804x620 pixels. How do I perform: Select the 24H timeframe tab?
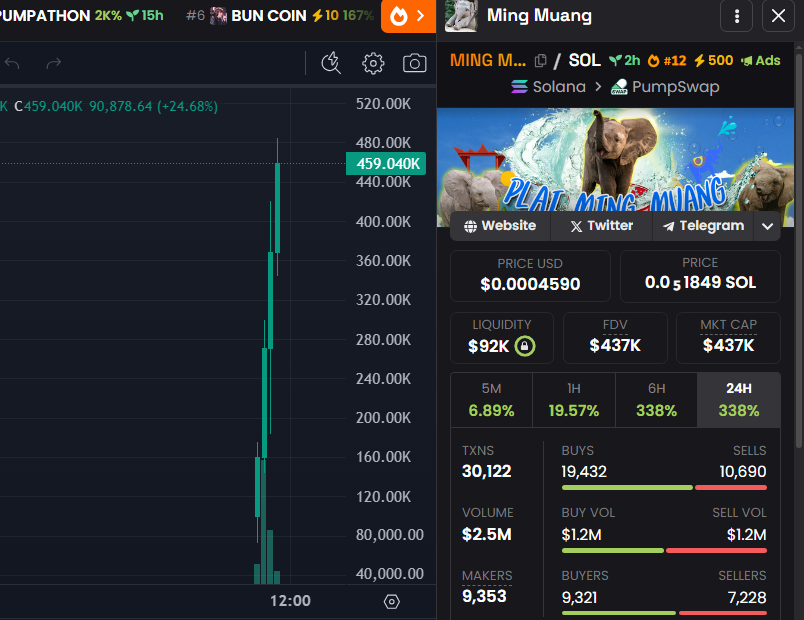click(739, 400)
